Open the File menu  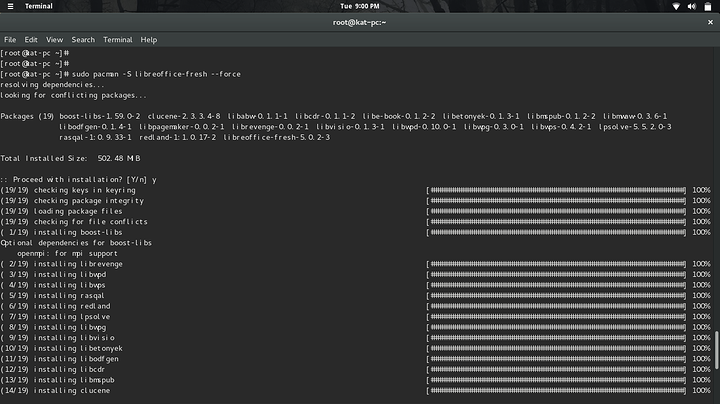click(10, 39)
